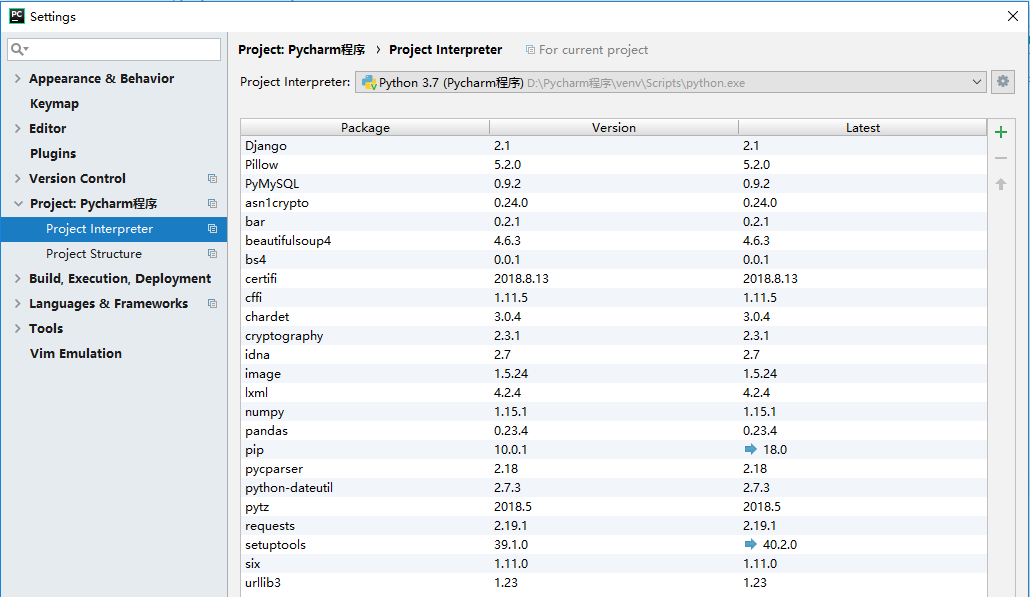Screen dimensions: 1030x597
Task: Expand Appearance & Behavior section
Action: click(18, 78)
